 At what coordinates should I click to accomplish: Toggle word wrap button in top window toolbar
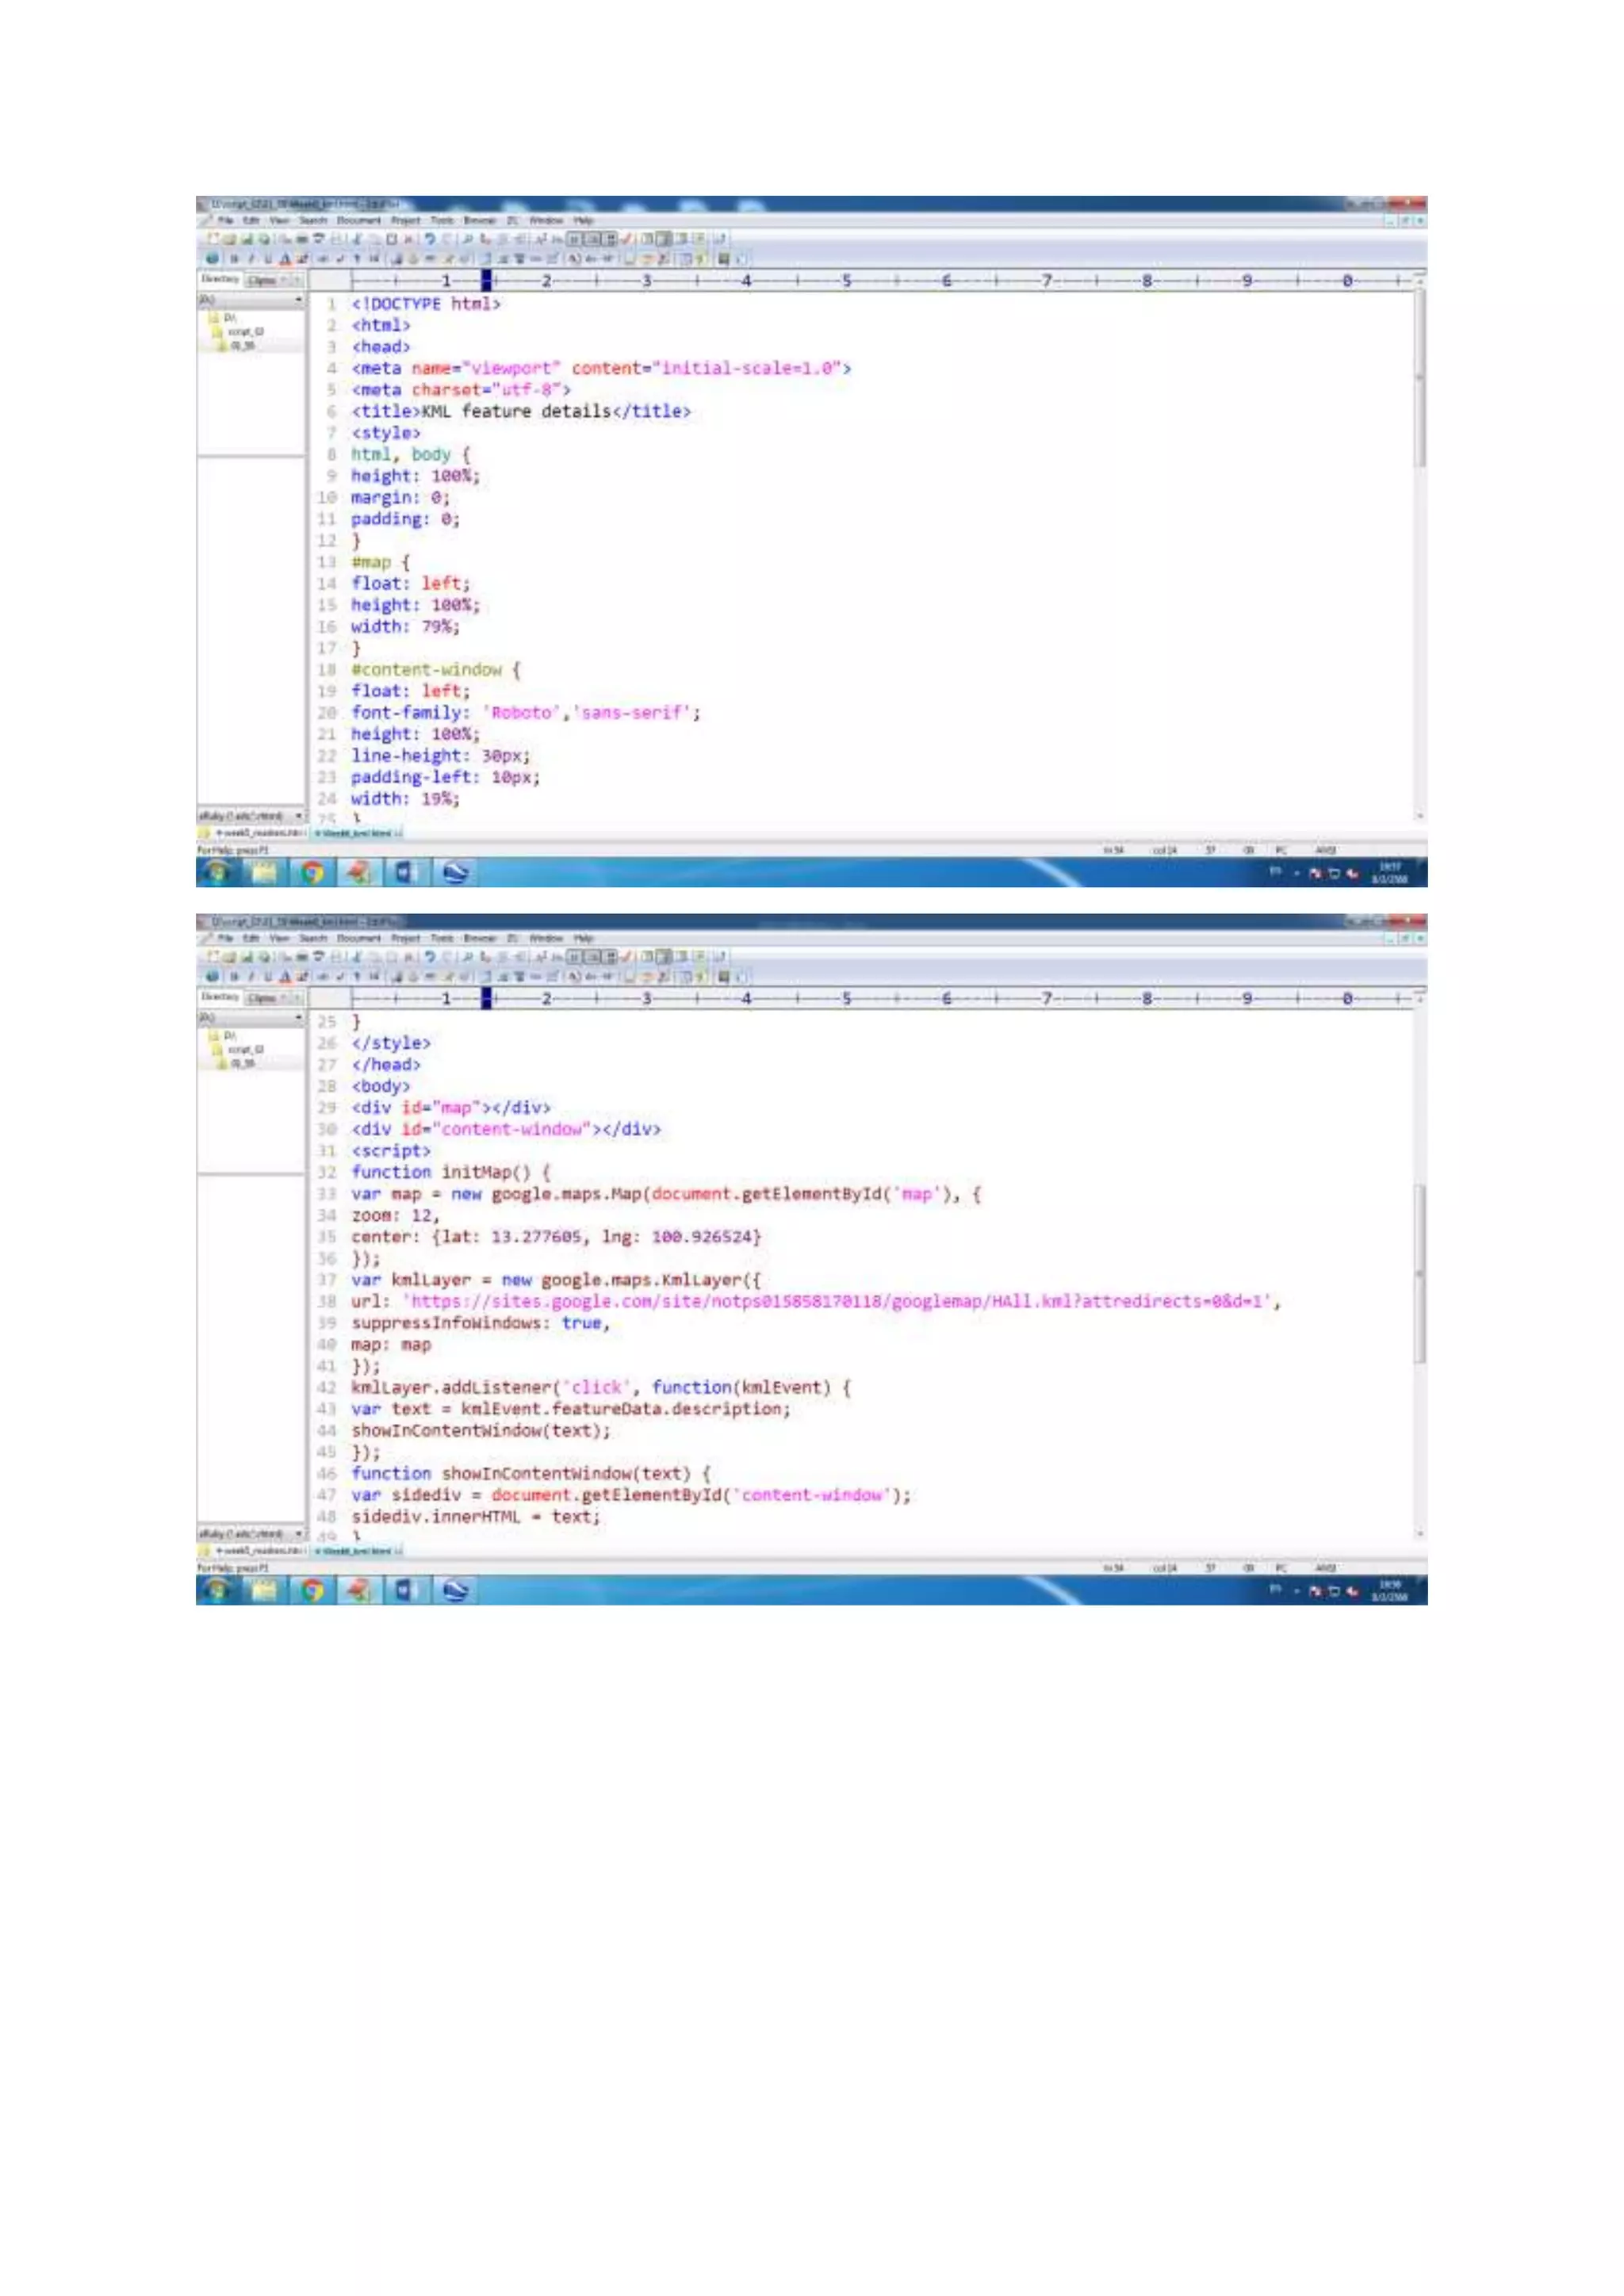click(x=575, y=239)
